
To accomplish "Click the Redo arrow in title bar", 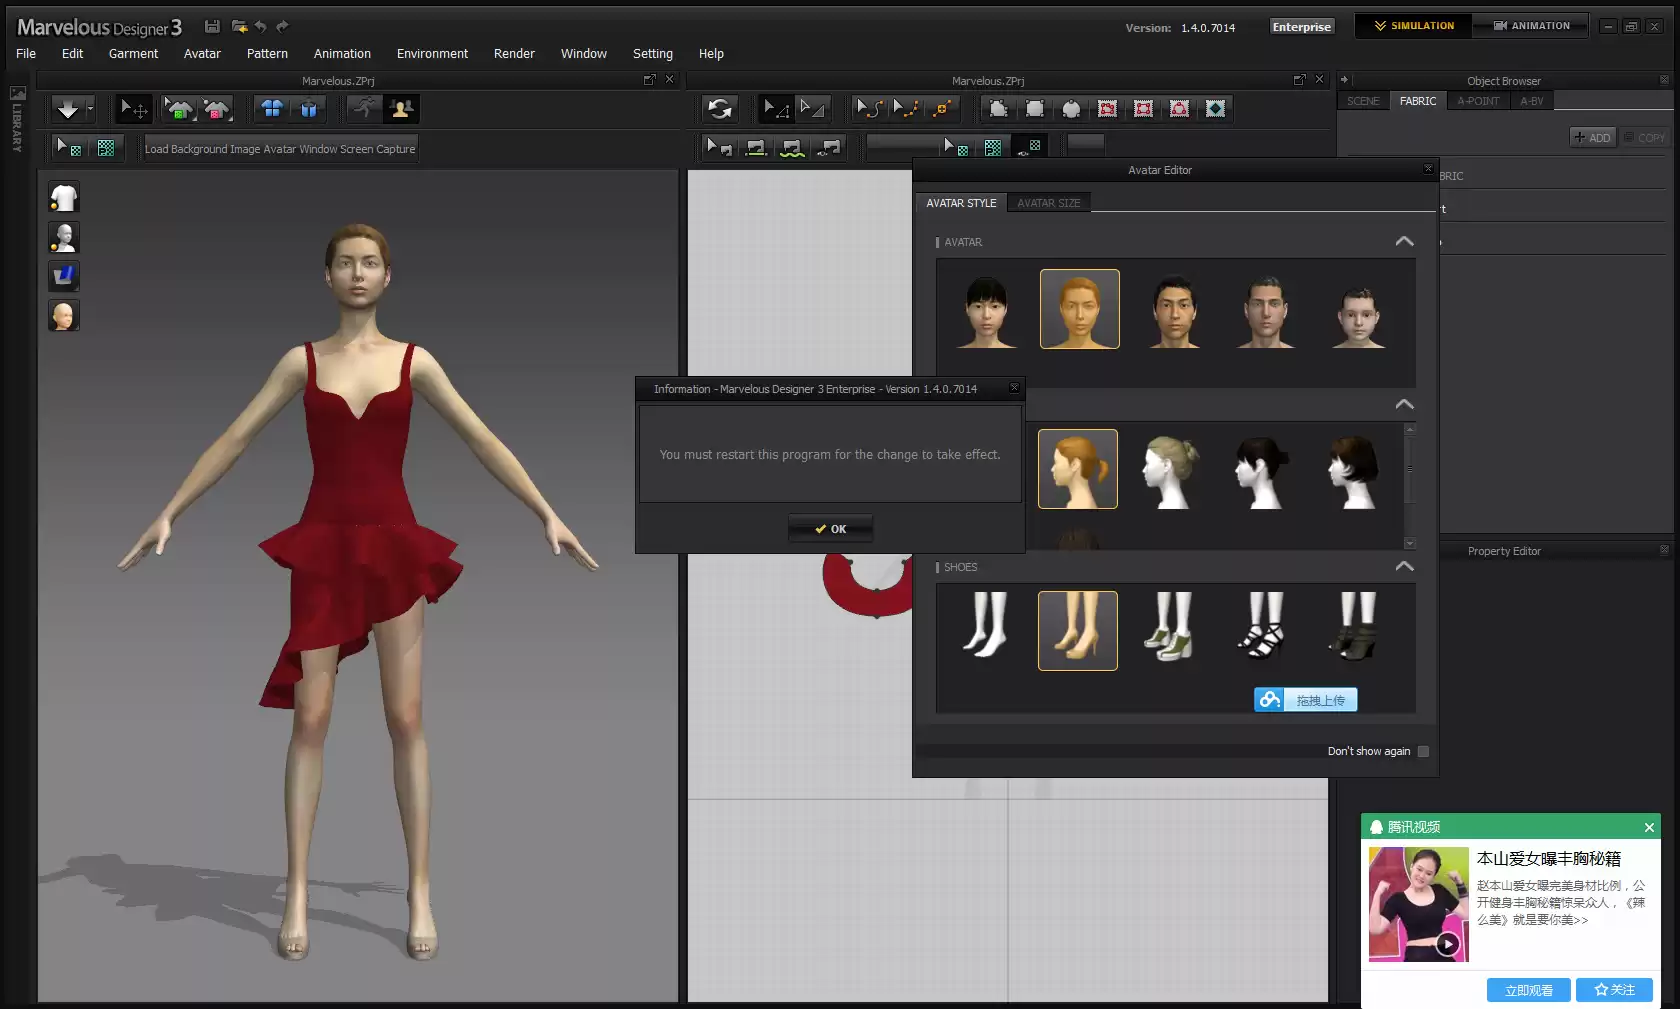I will [x=282, y=26].
